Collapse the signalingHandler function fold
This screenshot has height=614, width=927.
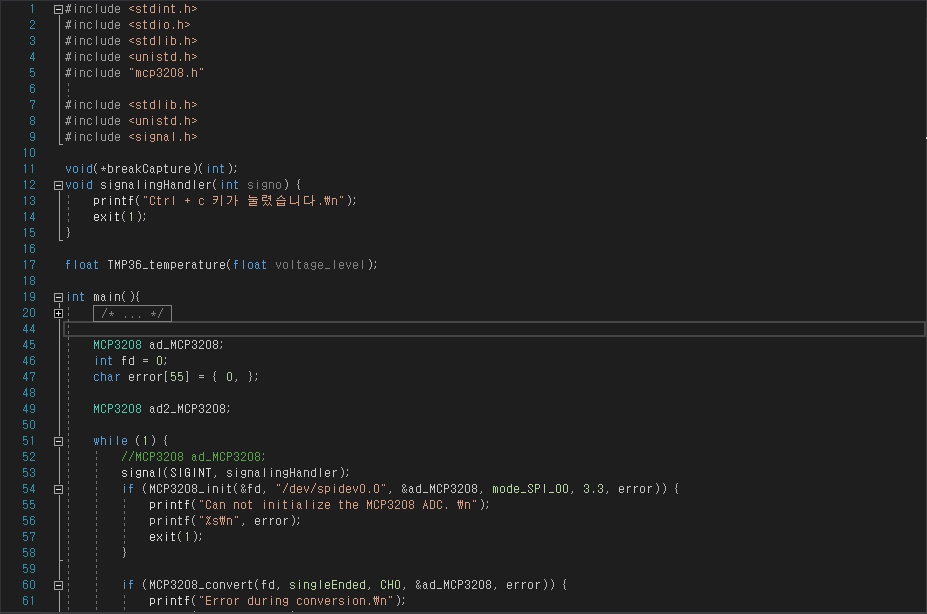point(58,185)
